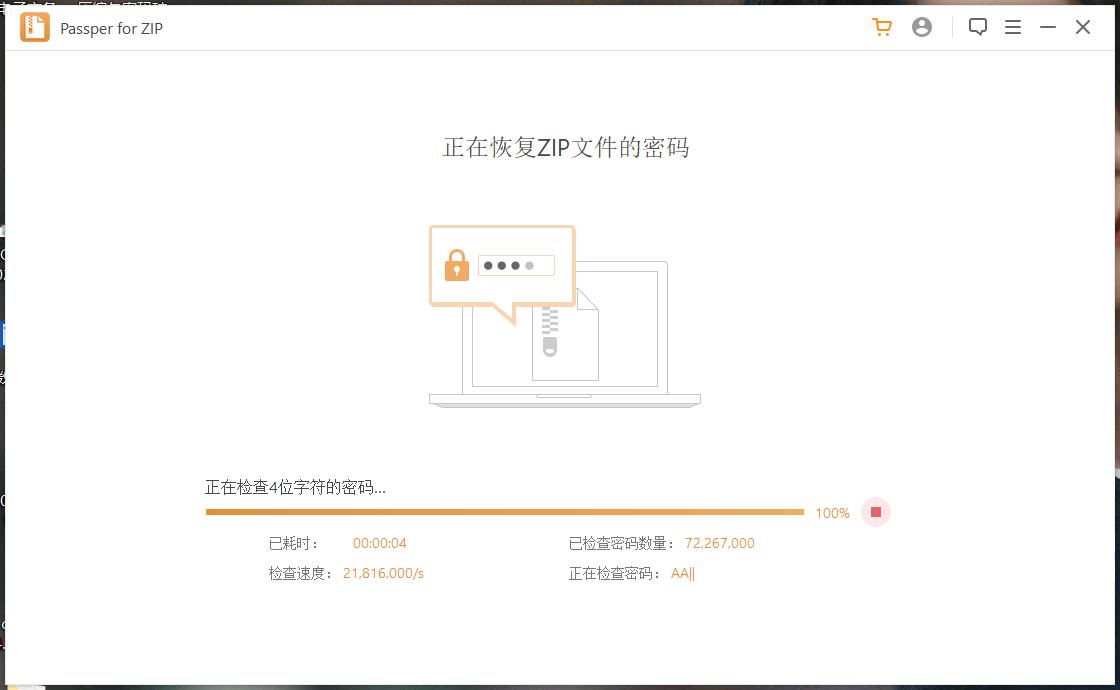Open the purchase cart icon
This screenshot has width=1120, height=690.
881,27
